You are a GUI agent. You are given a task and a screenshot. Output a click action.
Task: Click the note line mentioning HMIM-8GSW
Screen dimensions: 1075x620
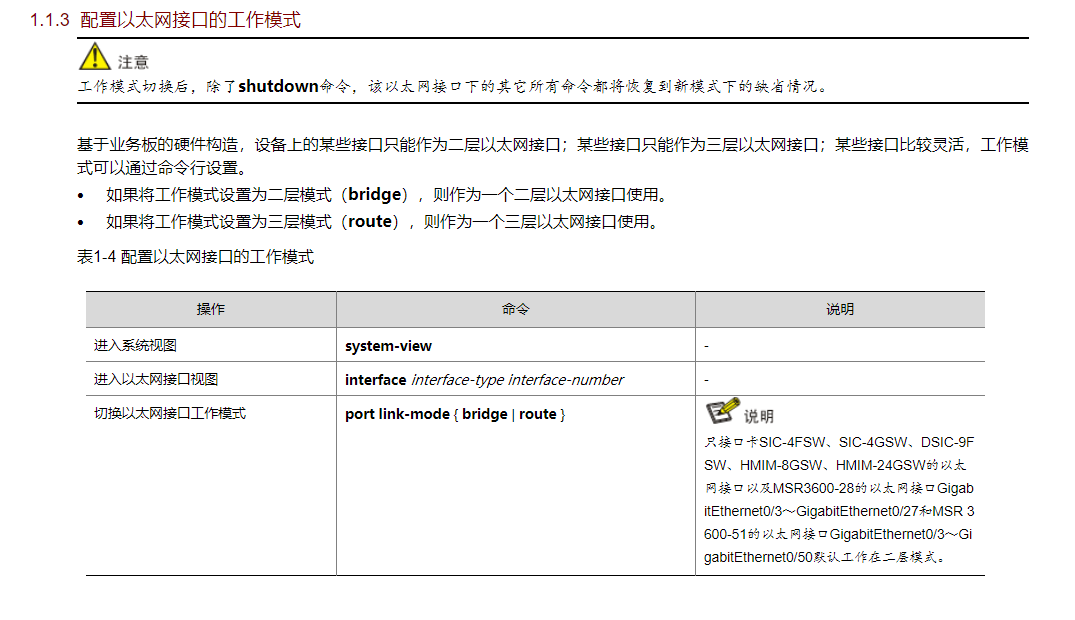(x=835, y=465)
